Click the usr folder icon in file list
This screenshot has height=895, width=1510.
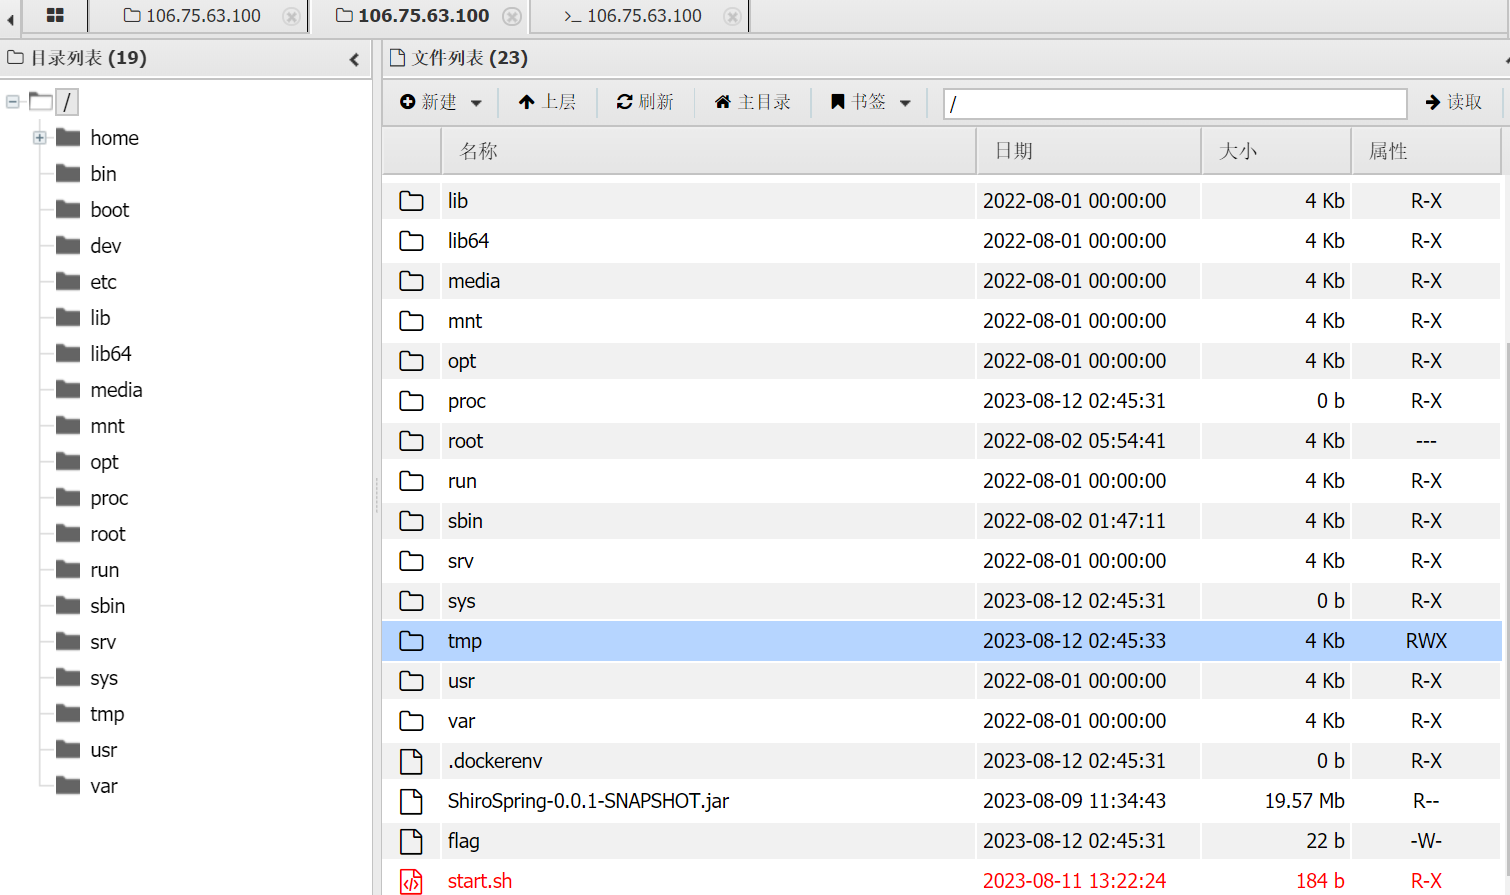coord(411,681)
